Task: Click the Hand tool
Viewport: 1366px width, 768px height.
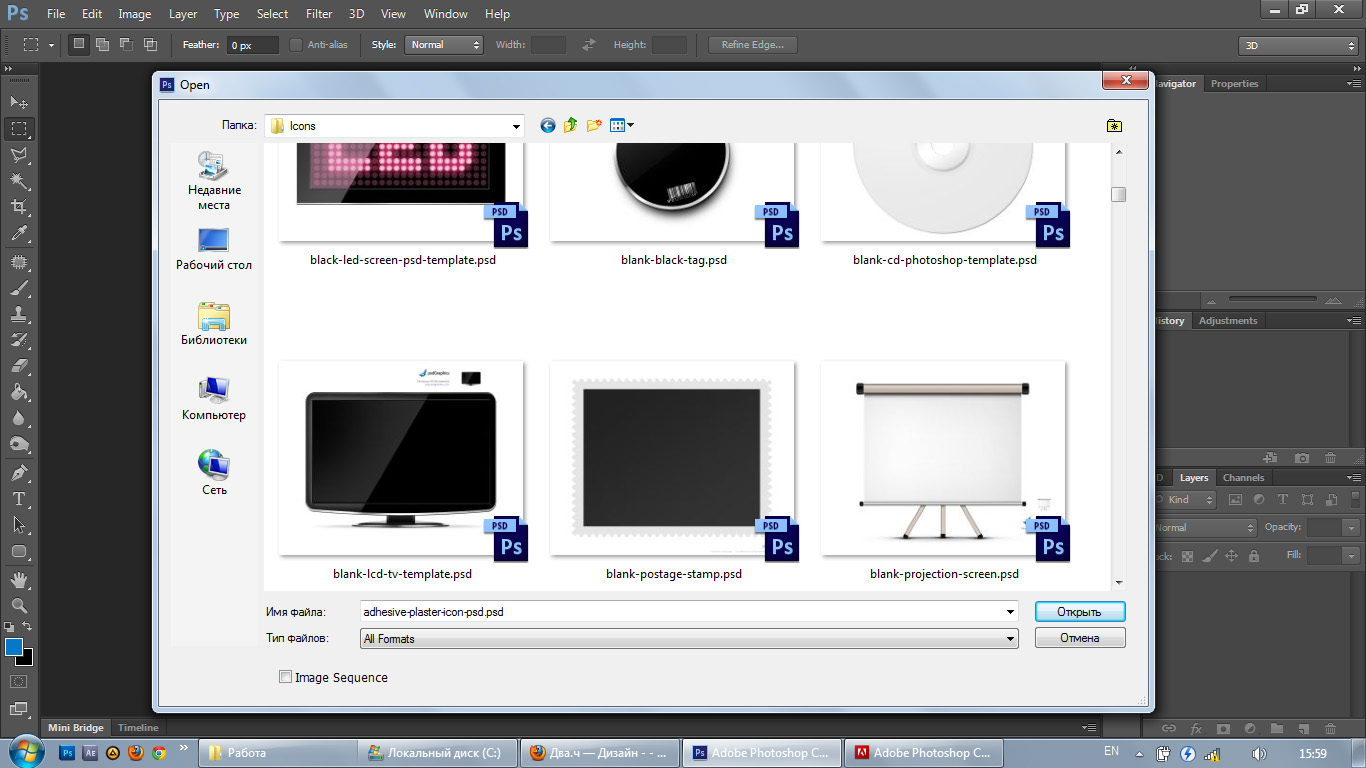Action: (19, 580)
